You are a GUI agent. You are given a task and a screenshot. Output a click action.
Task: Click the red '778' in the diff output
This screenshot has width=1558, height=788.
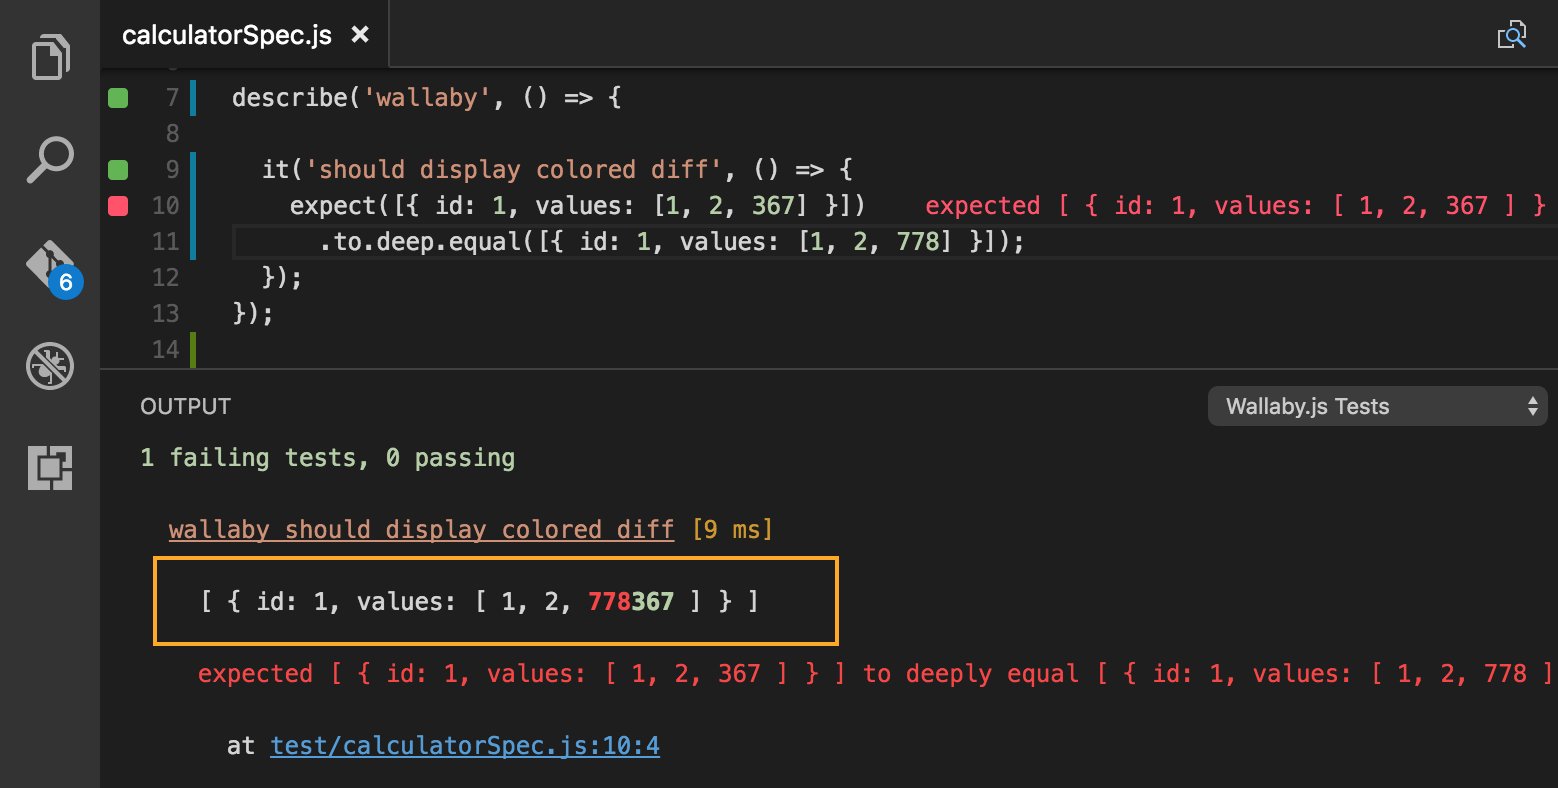point(609,602)
